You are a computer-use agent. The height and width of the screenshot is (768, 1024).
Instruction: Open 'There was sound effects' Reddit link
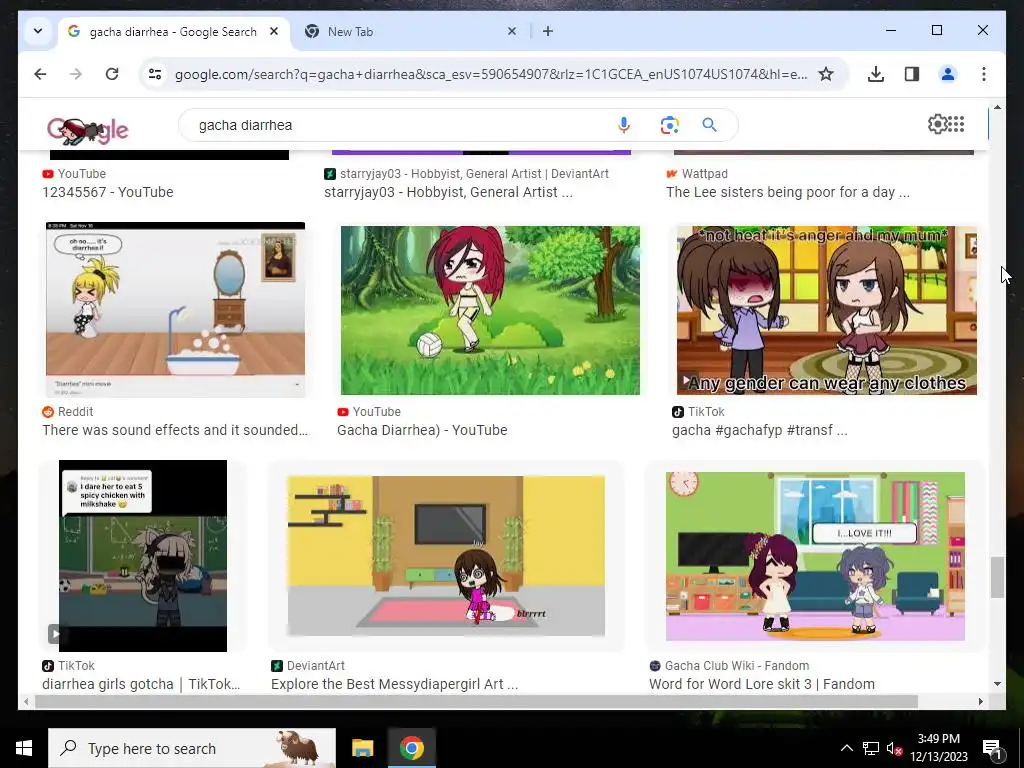click(x=175, y=430)
